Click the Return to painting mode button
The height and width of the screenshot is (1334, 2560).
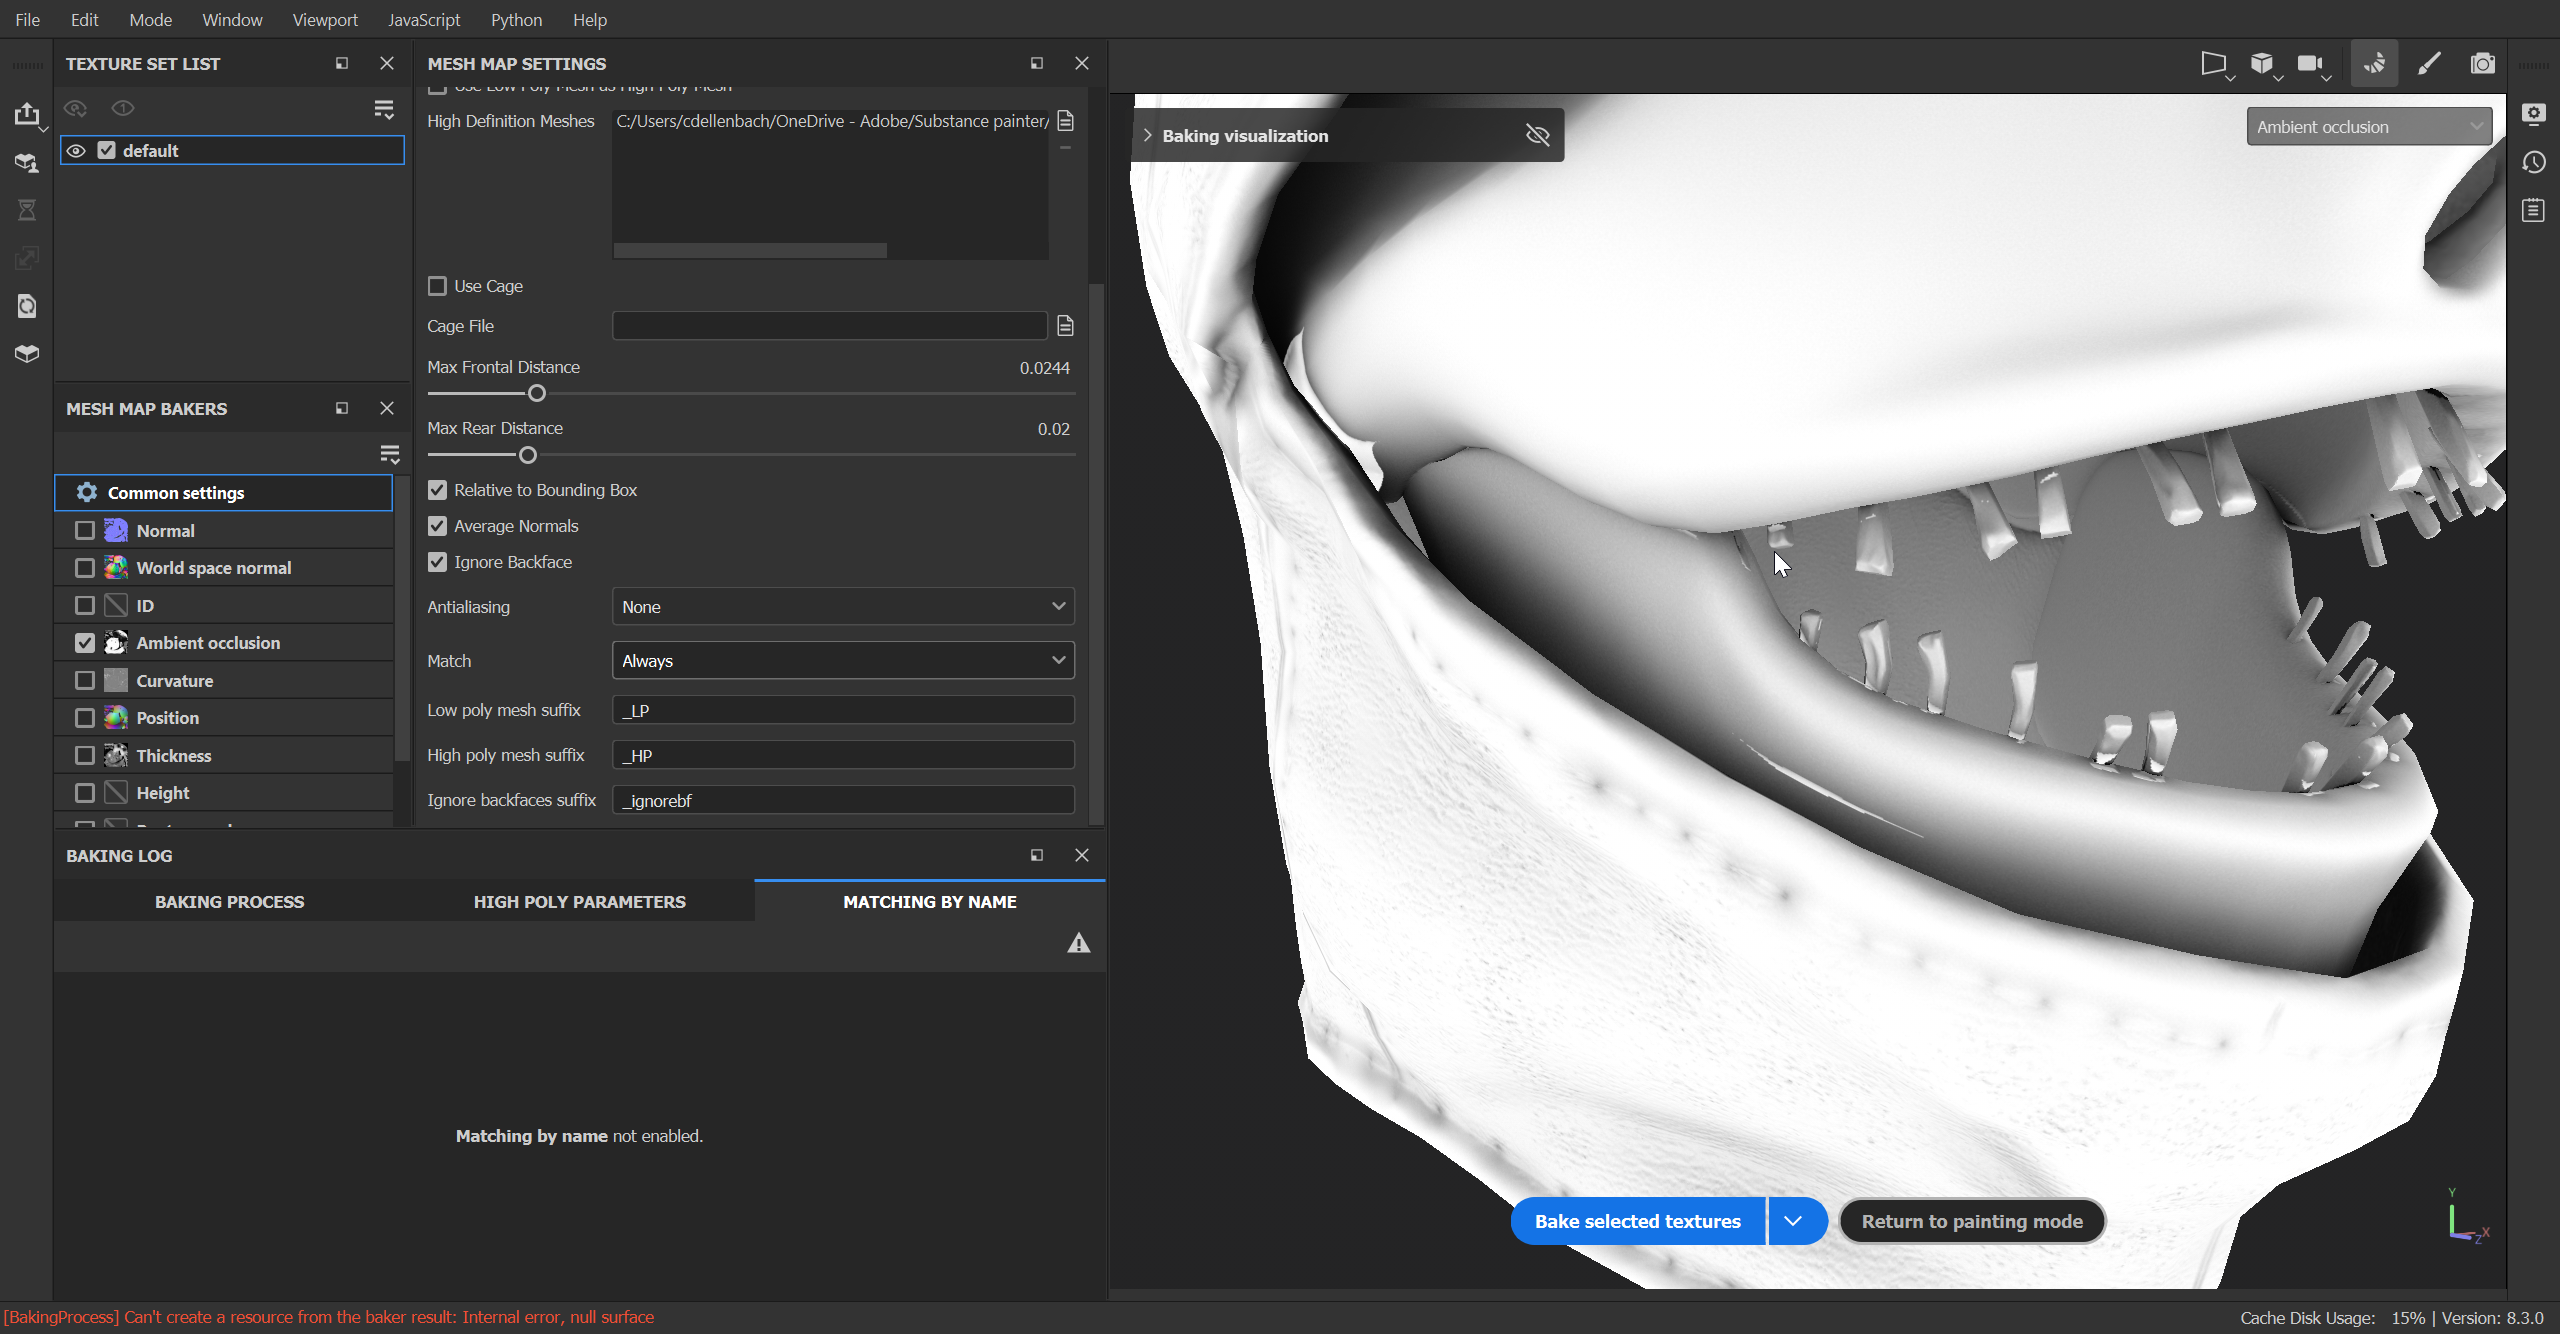1973,1221
